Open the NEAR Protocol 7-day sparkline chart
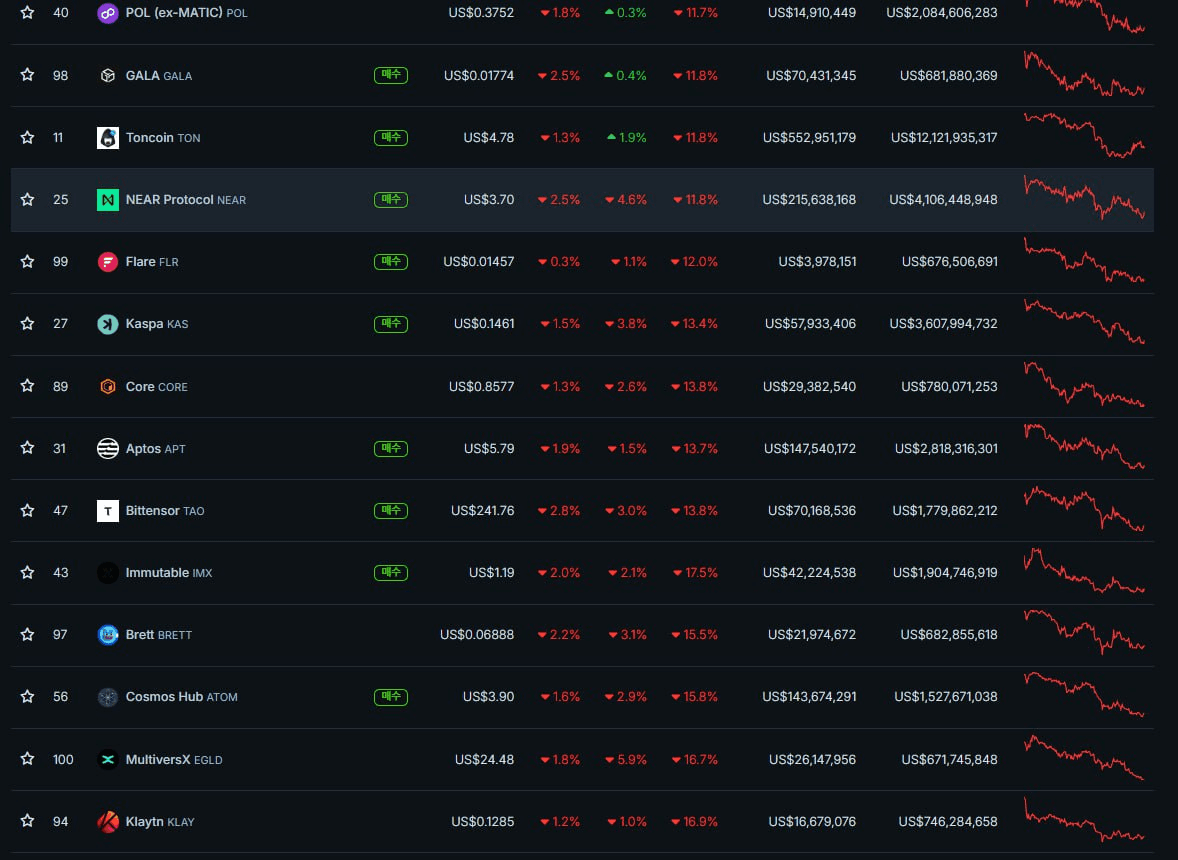 (x=1084, y=198)
